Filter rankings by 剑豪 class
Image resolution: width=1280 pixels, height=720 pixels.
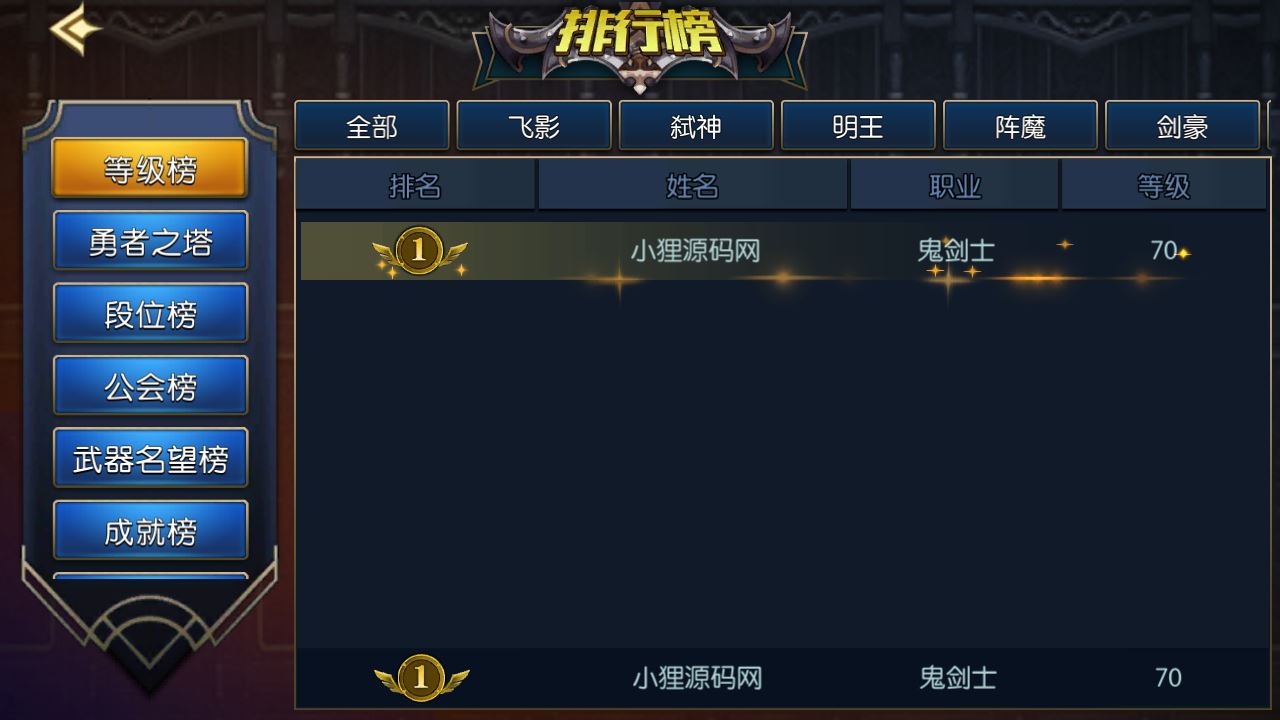click(x=1182, y=126)
